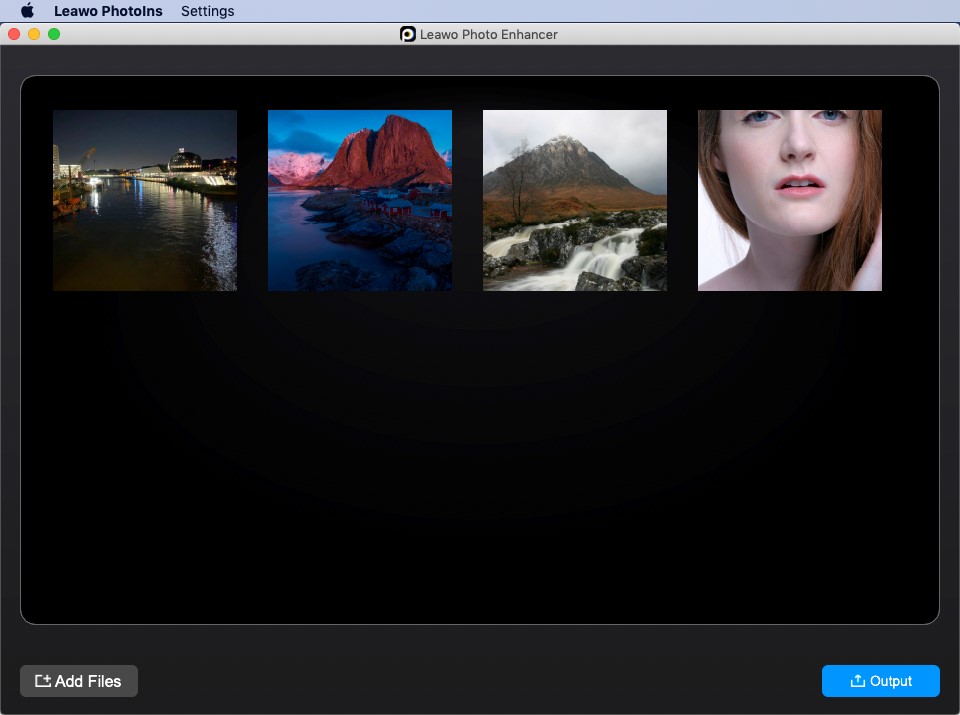The height and width of the screenshot is (715, 960).
Task: Click the upload arrow icon in Output
Action: pyautogui.click(x=857, y=681)
